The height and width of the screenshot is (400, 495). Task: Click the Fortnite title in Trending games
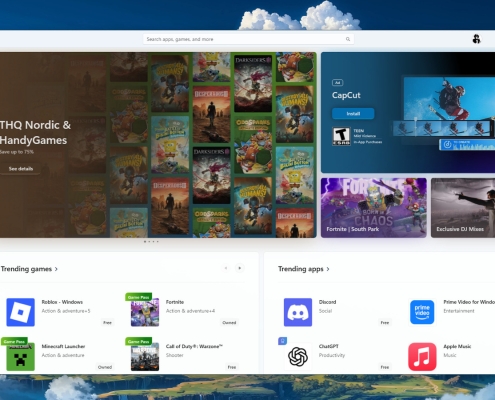pos(175,302)
